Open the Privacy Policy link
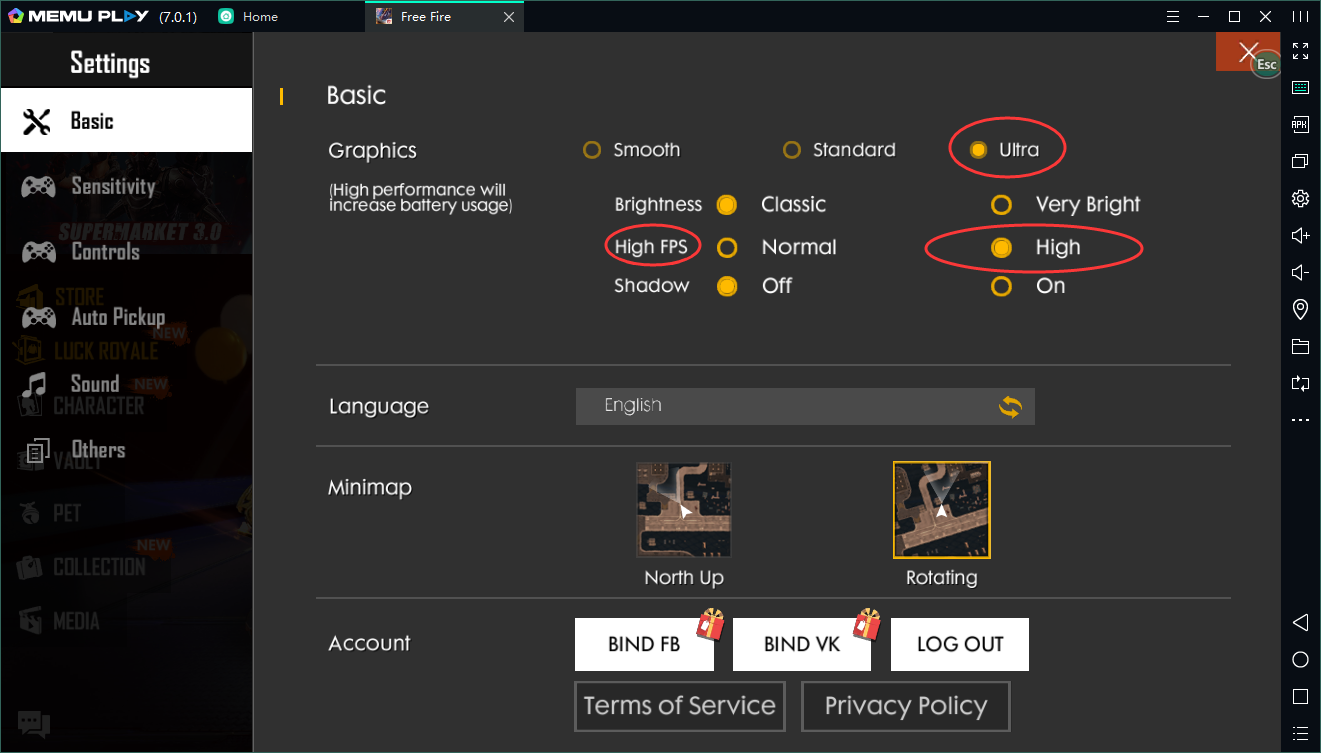 pos(905,706)
